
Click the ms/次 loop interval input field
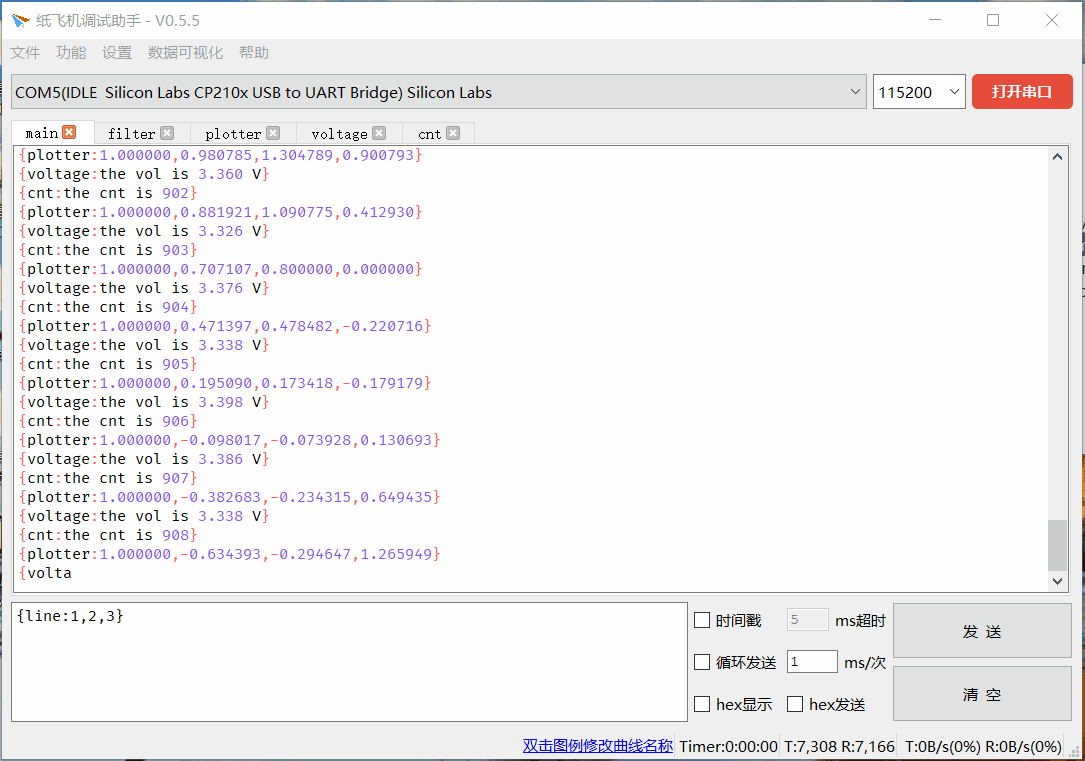(812, 662)
